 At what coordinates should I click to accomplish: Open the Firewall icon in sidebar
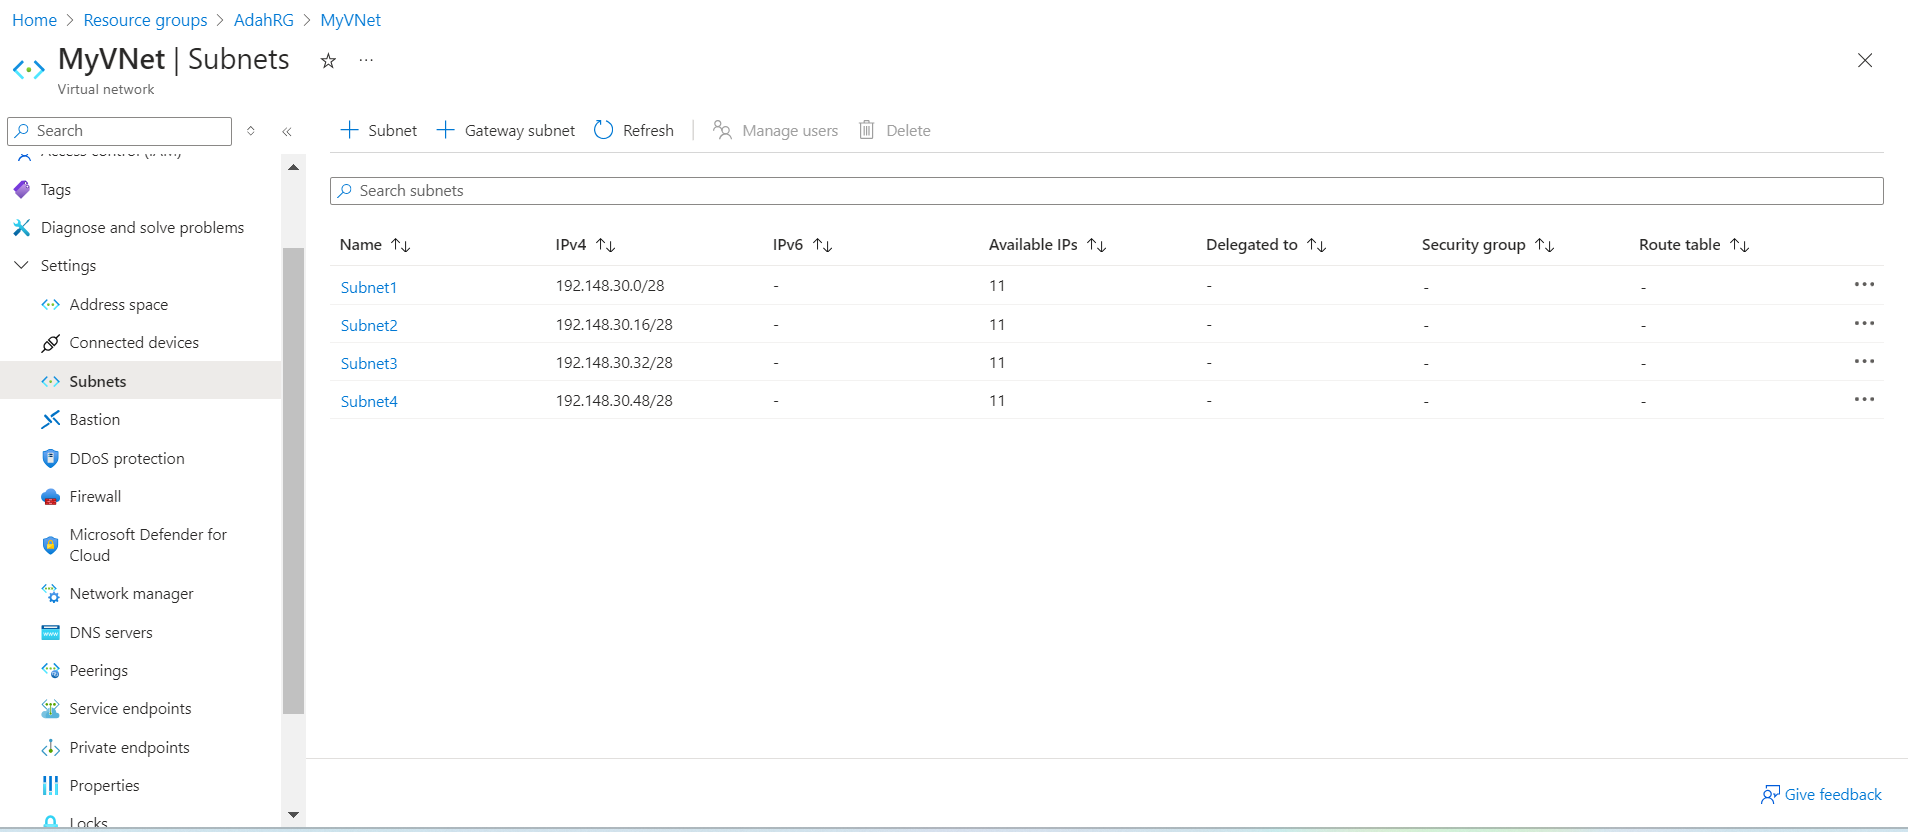51,497
